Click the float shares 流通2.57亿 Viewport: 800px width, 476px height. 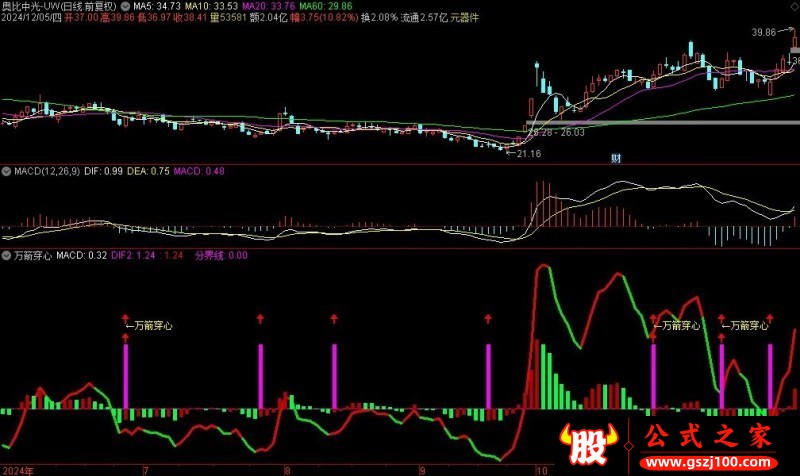pos(424,18)
